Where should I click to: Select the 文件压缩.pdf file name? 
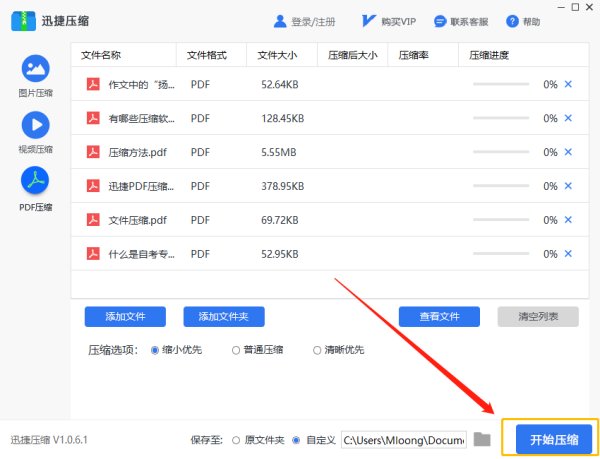coord(138,220)
